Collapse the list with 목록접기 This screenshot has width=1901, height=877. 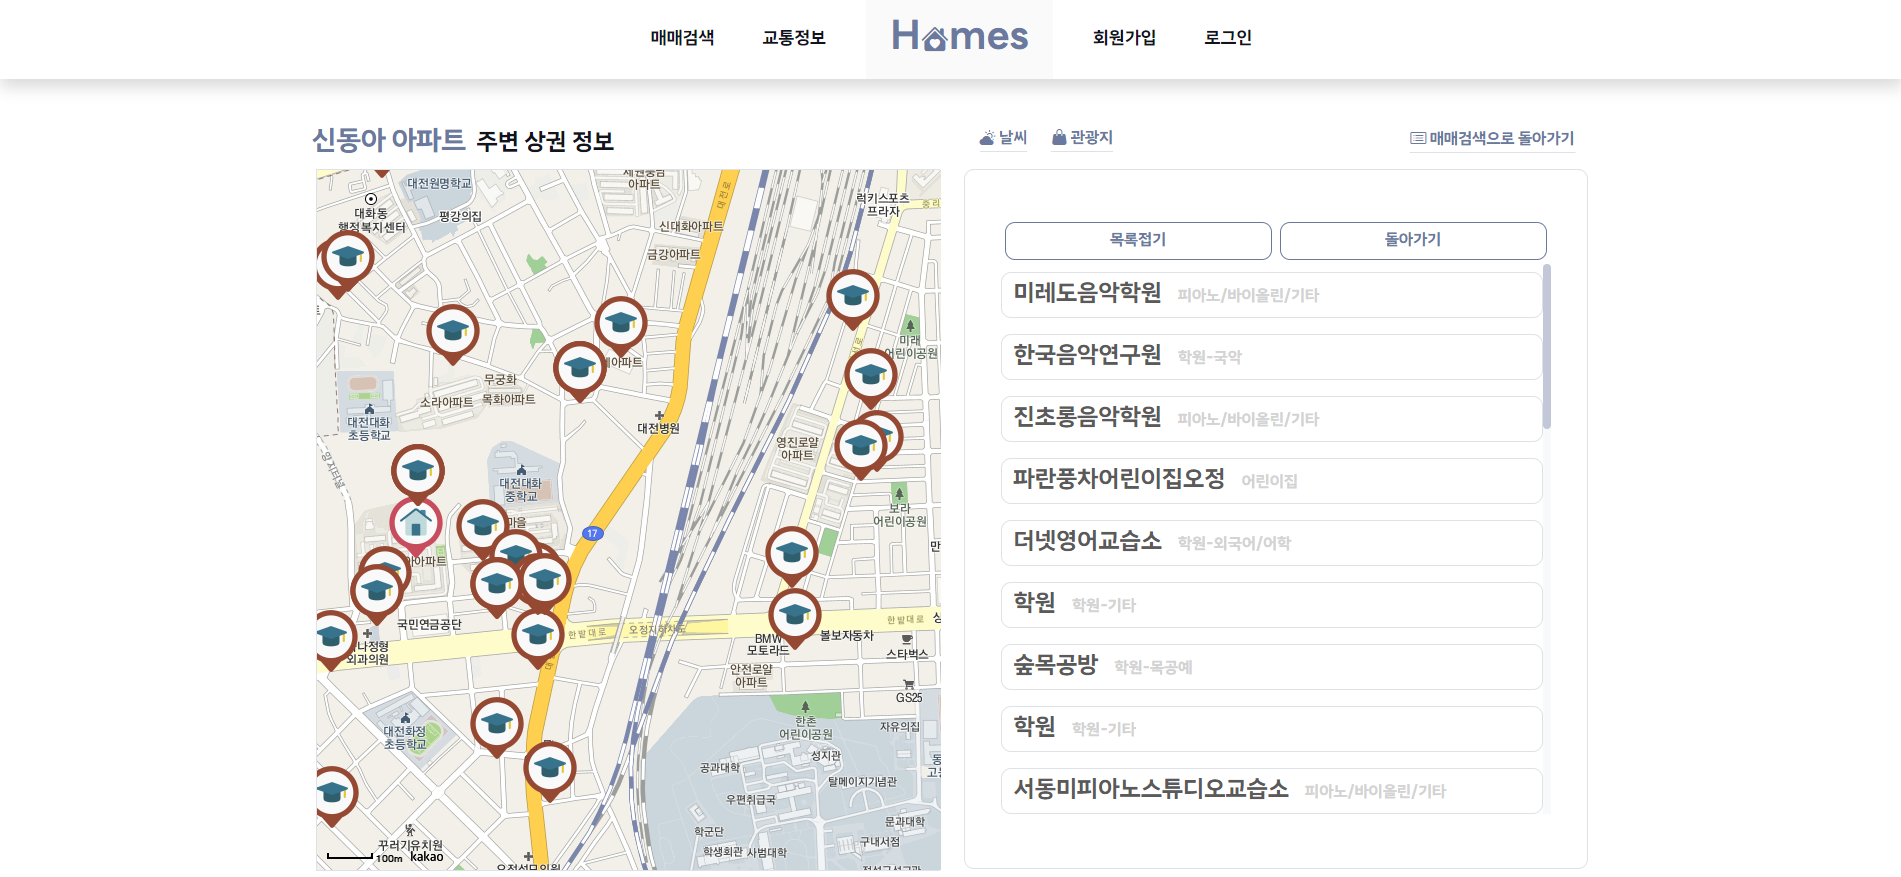click(1138, 240)
